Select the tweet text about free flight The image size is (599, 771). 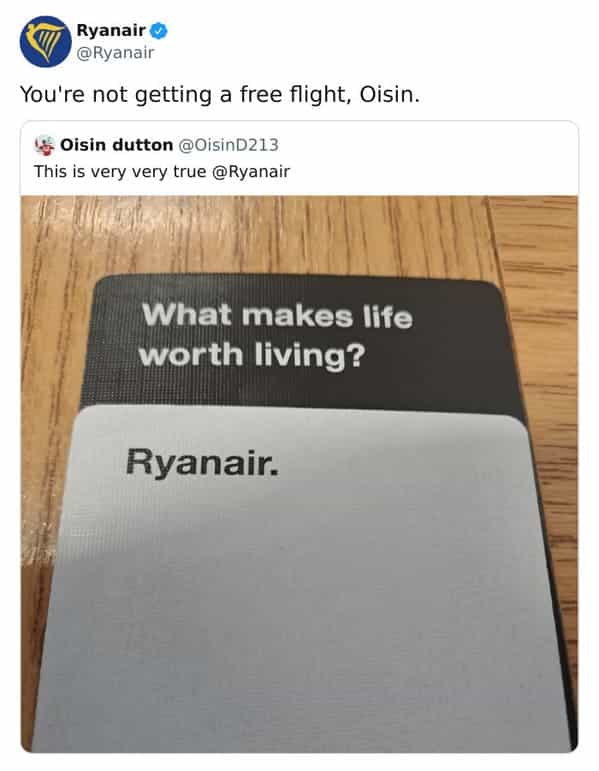(220, 94)
